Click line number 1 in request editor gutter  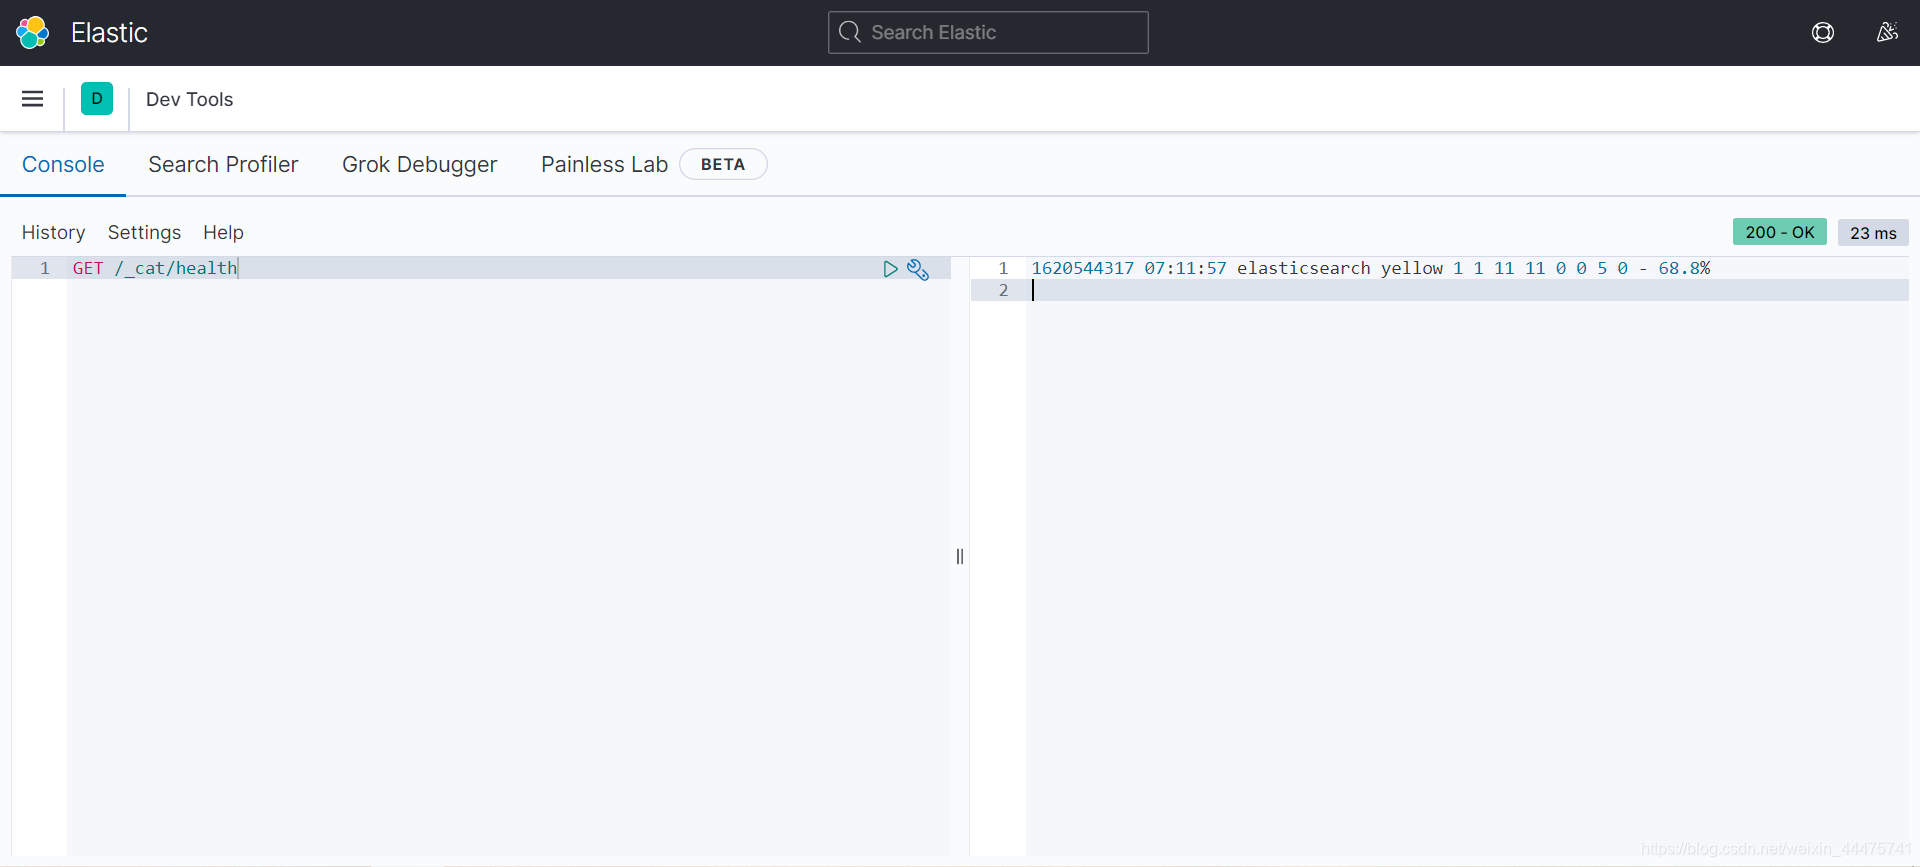44,268
